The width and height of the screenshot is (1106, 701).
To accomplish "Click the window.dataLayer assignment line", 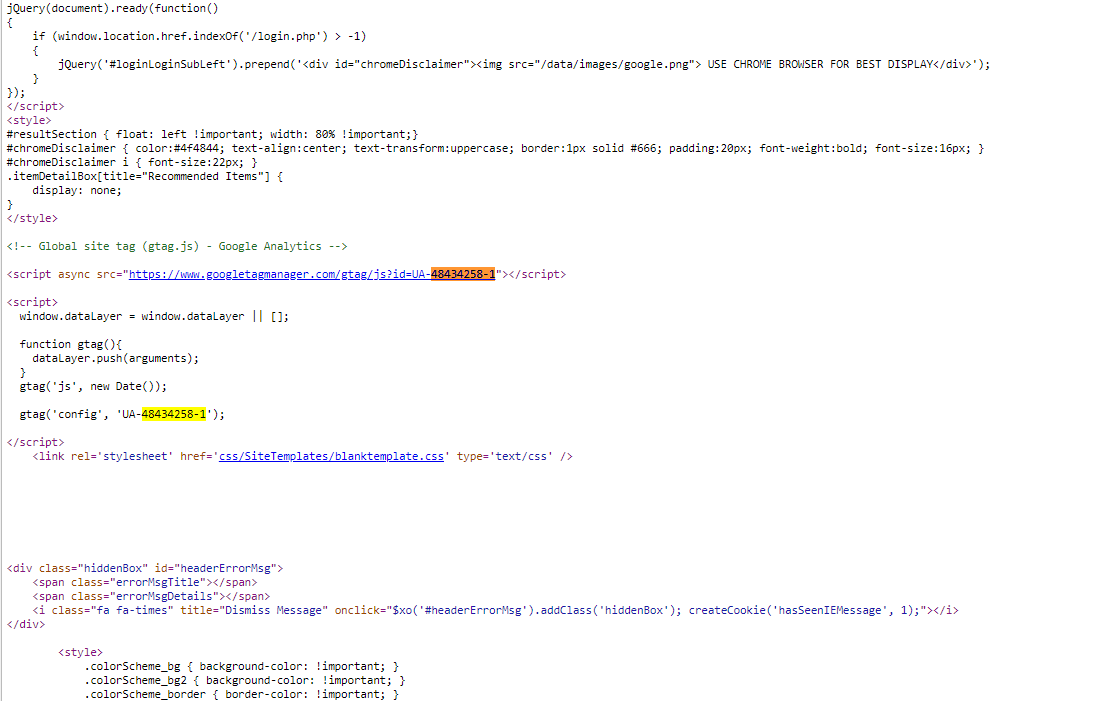I will 154,316.
